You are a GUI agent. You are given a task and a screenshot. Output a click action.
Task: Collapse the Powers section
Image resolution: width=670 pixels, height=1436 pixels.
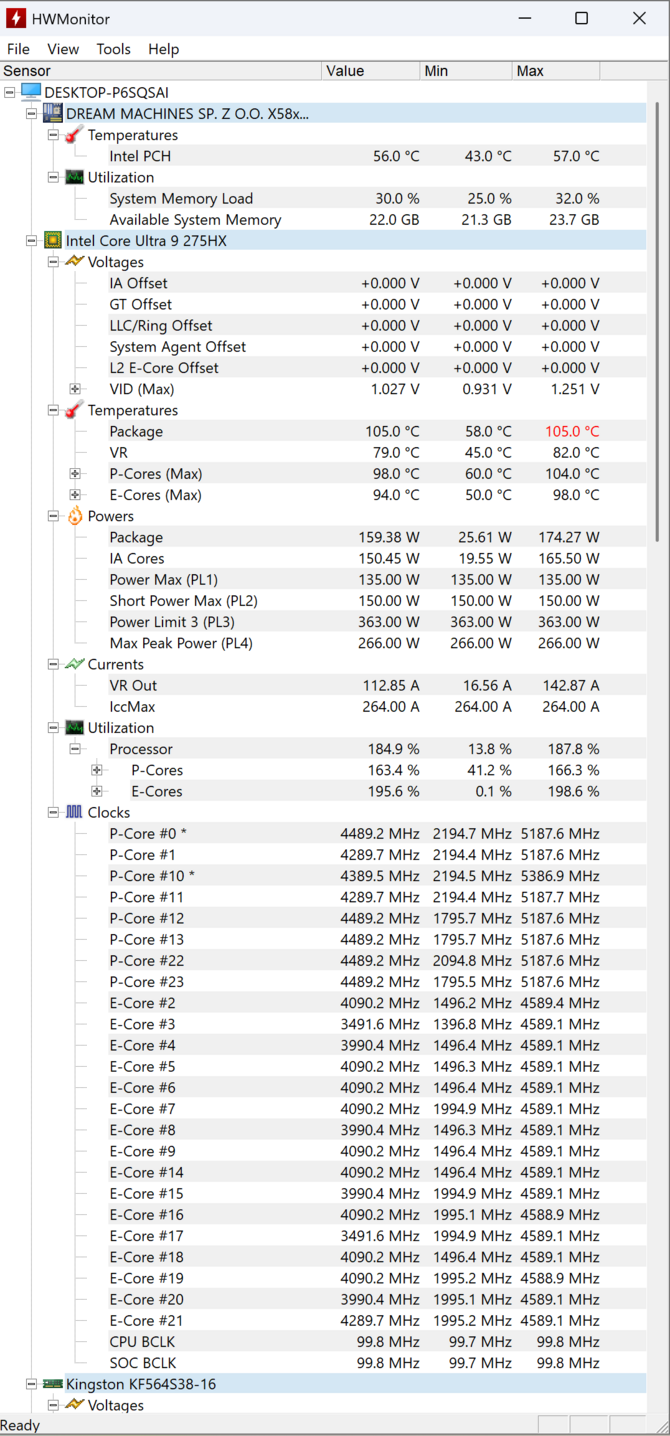tap(53, 516)
